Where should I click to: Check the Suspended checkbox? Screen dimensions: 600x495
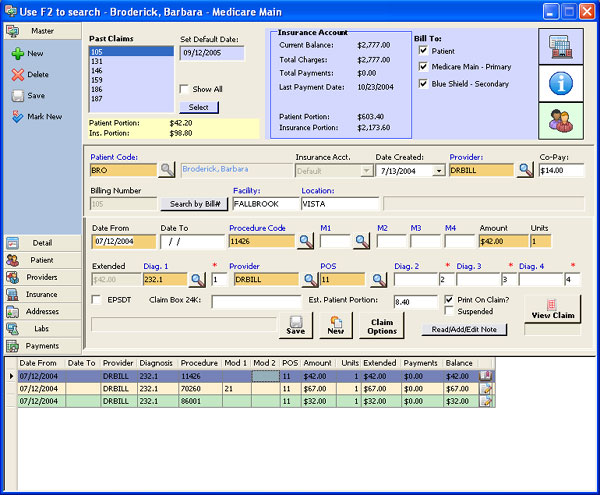click(448, 311)
